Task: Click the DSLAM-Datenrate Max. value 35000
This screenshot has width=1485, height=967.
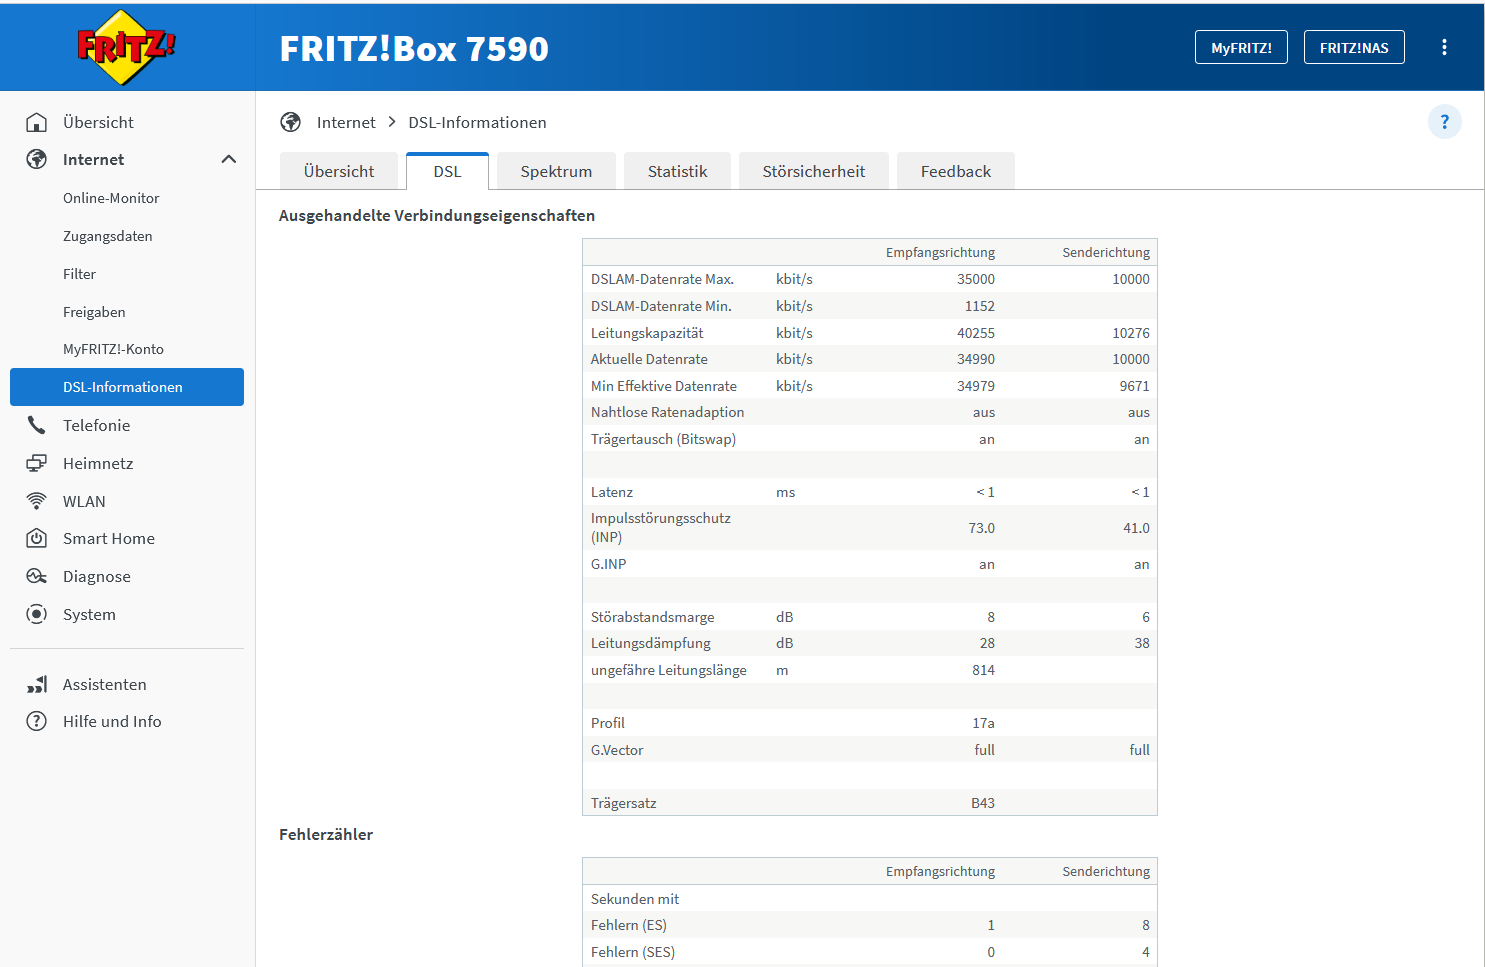Action: coord(976,279)
